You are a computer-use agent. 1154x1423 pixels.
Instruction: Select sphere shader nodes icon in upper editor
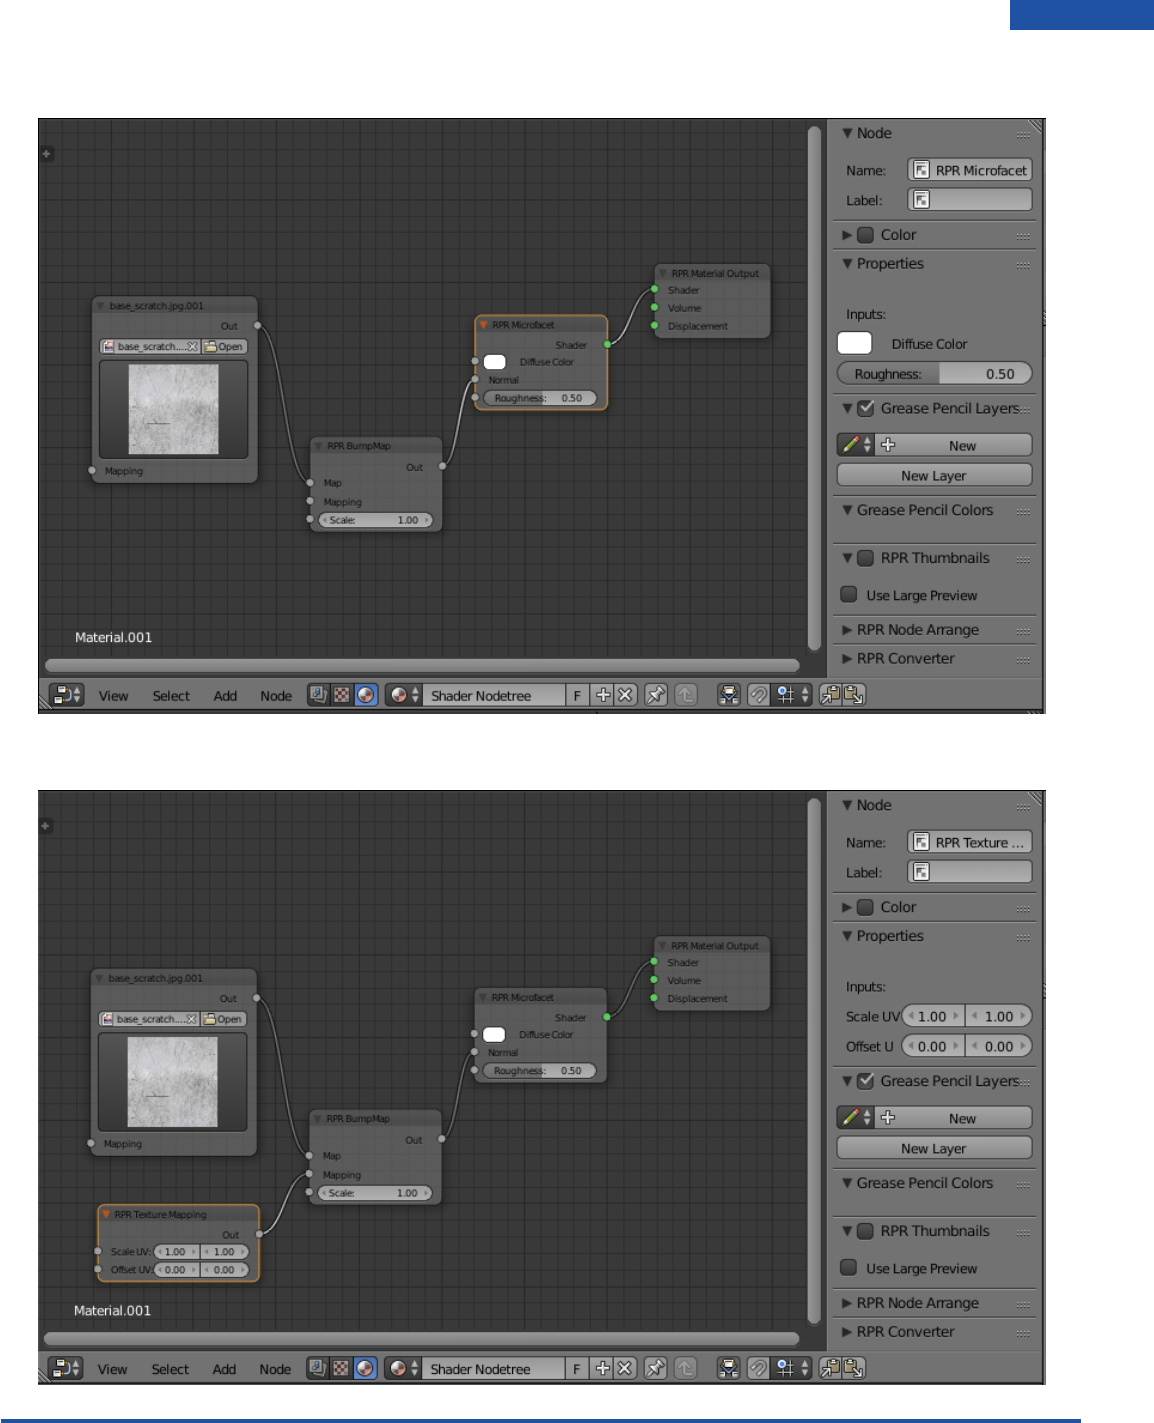click(x=366, y=695)
